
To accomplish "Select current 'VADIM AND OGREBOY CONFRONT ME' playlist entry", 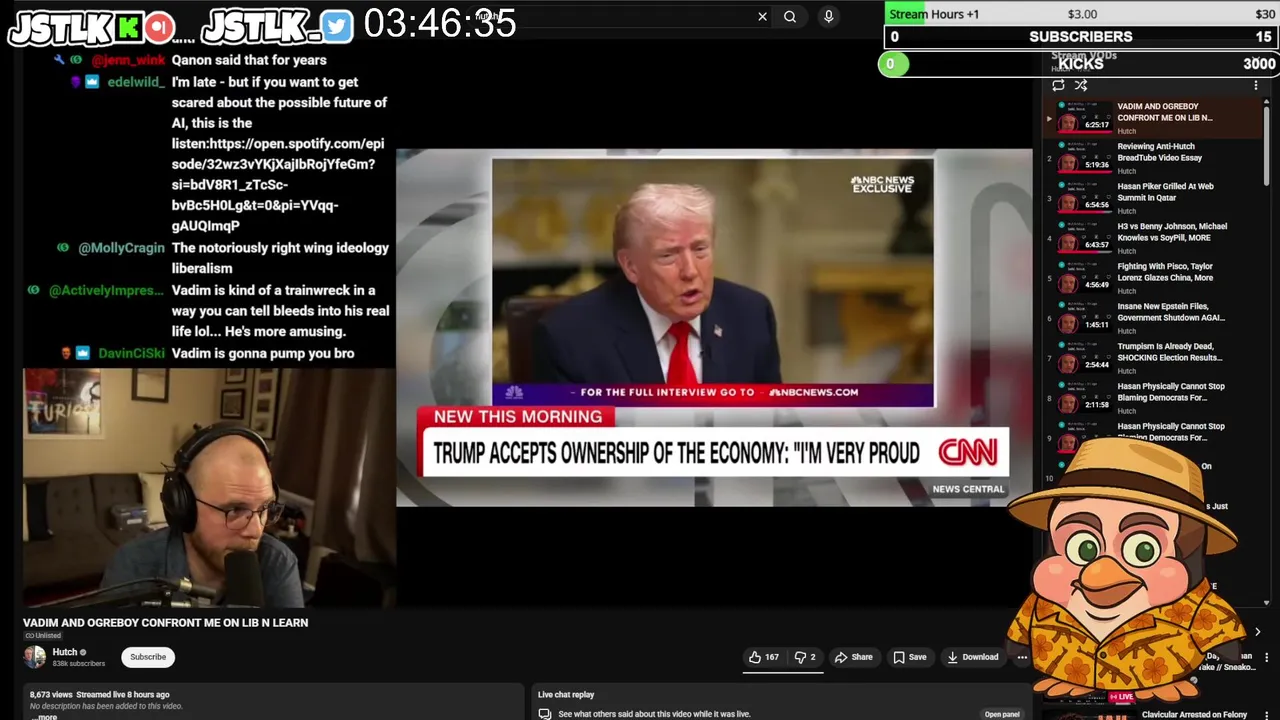I will (x=1154, y=118).
